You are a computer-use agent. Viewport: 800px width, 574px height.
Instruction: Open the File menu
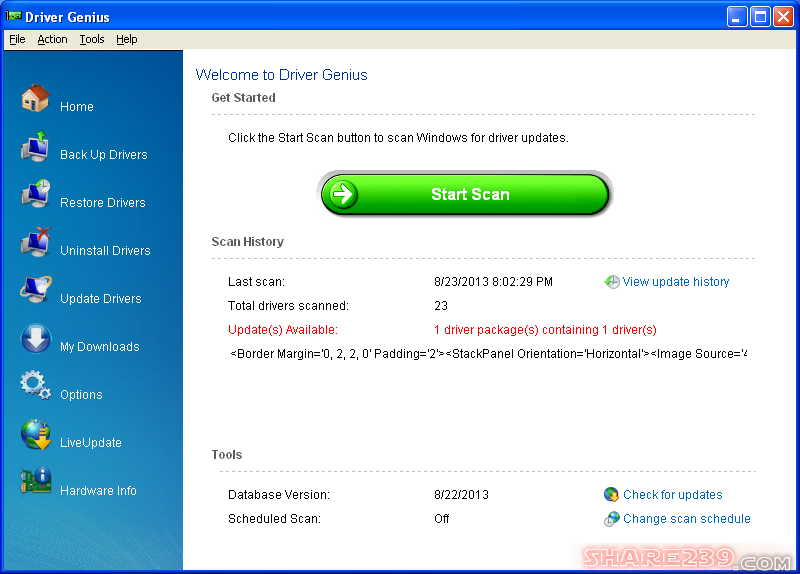click(17, 39)
